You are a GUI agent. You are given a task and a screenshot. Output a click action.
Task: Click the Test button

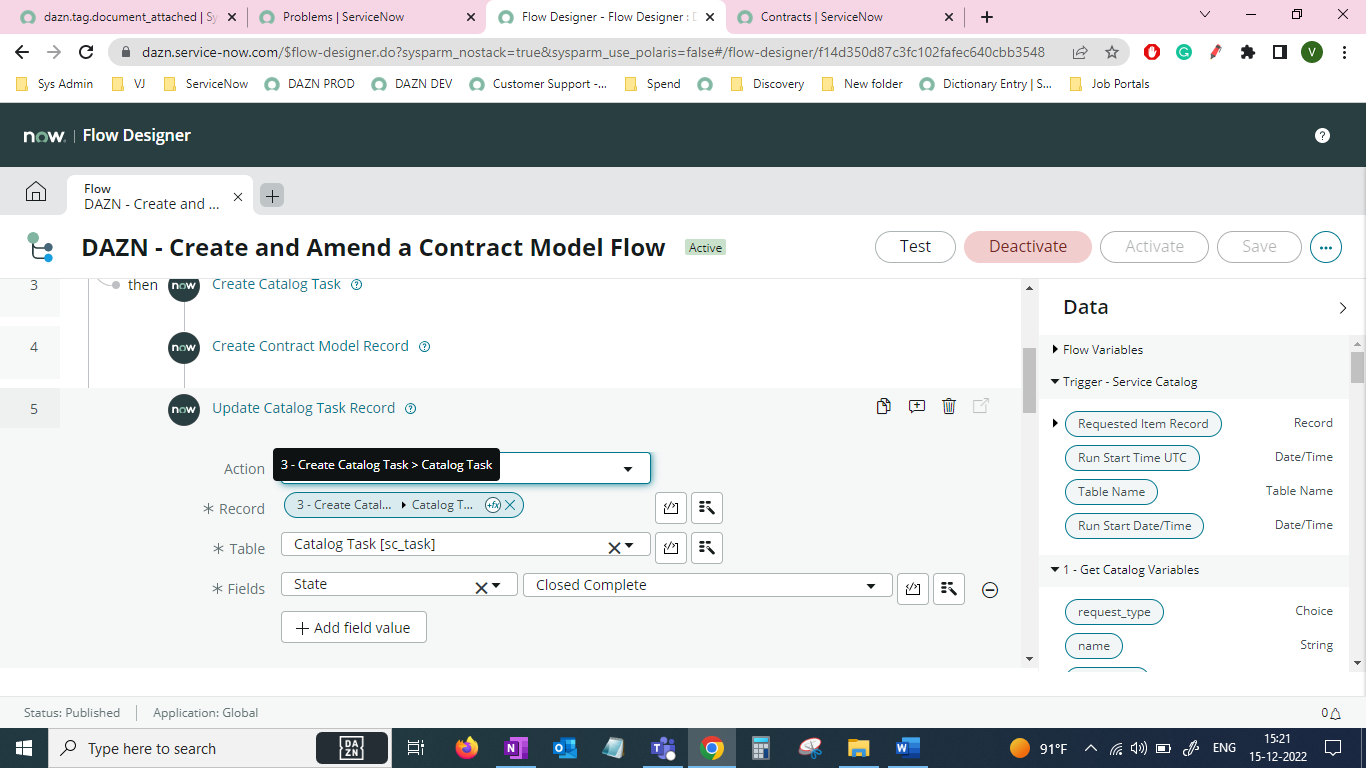915,247
